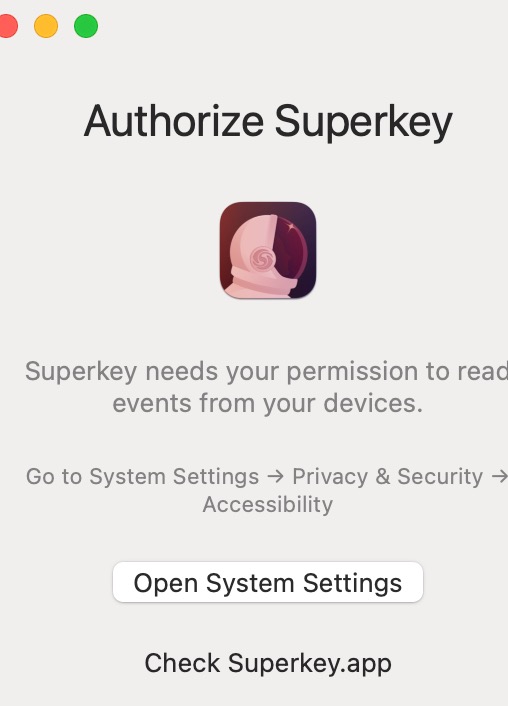
Task: Click the word Superkey in the heading
Action: point(363,122)
